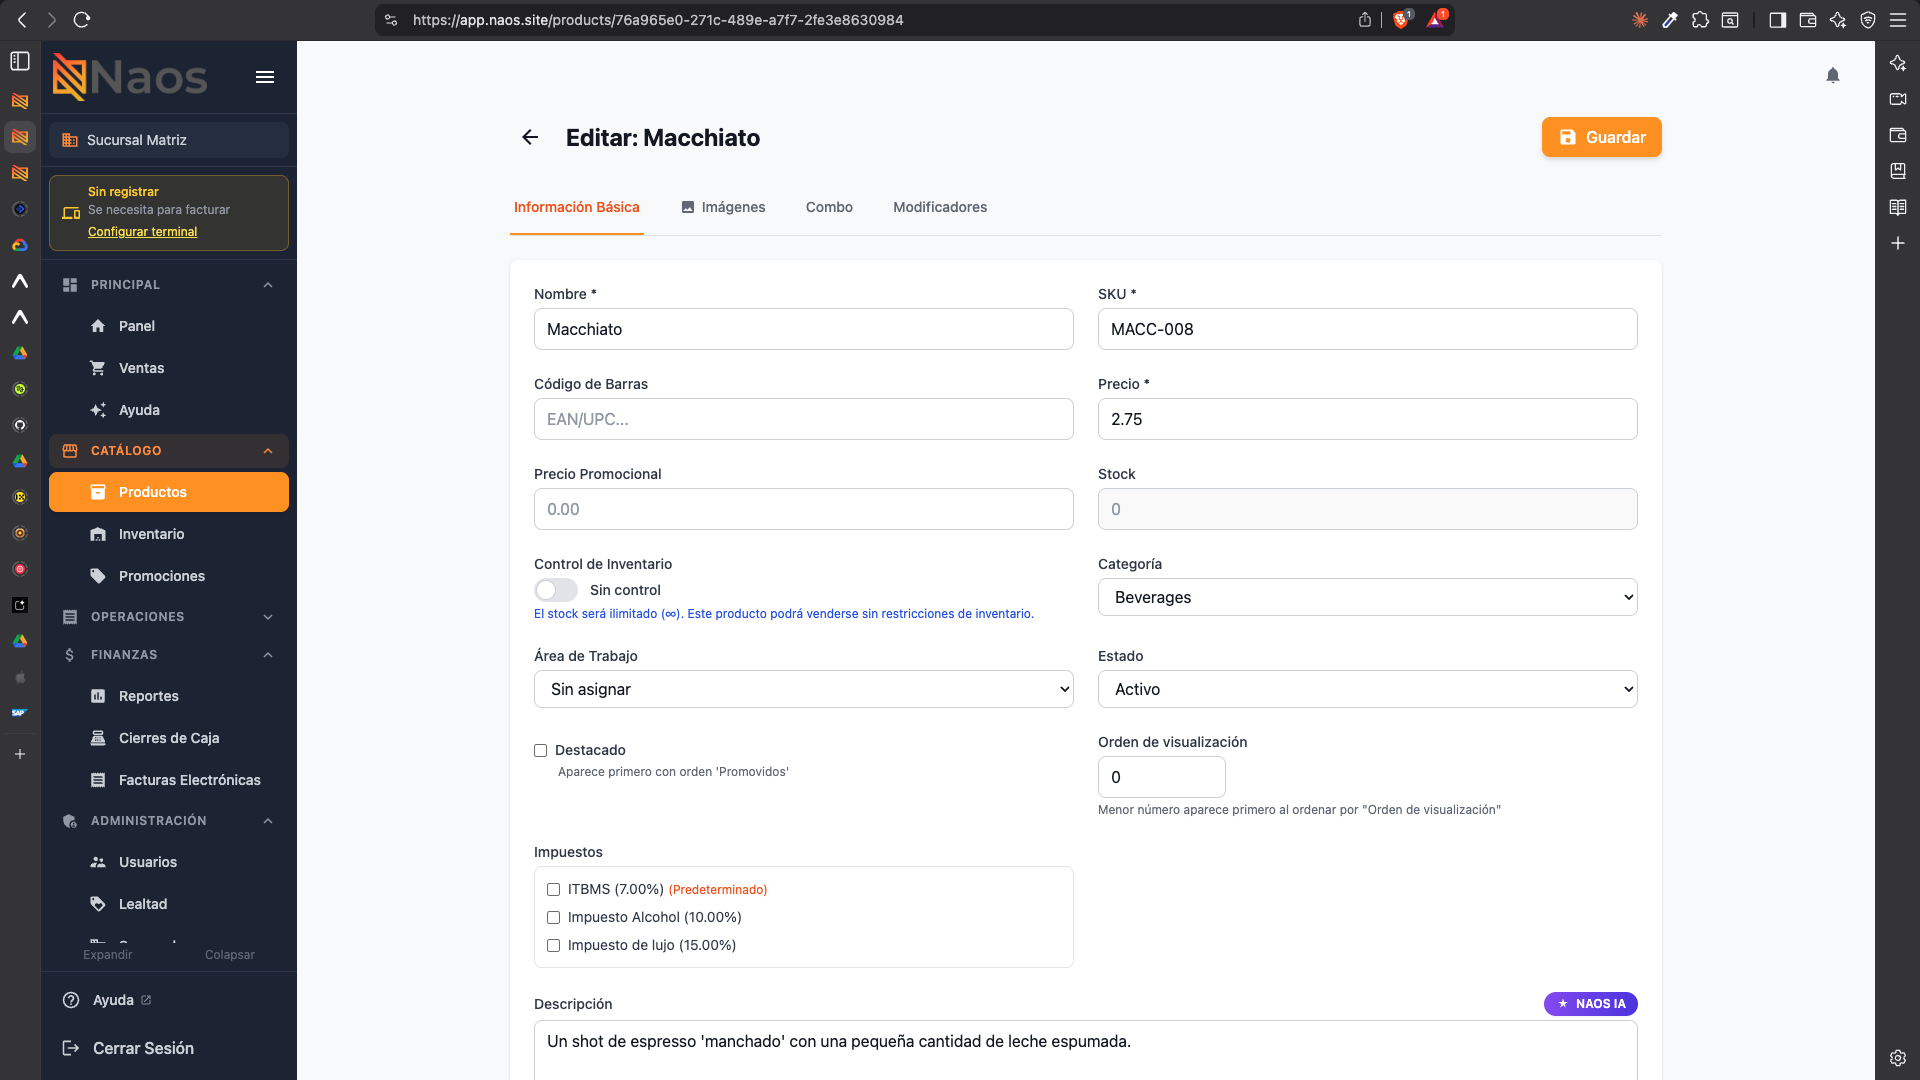Click the Cerrar Sesión logout icon
The height and width of the screenshot is (1080, 1920).
[71, 1048]
